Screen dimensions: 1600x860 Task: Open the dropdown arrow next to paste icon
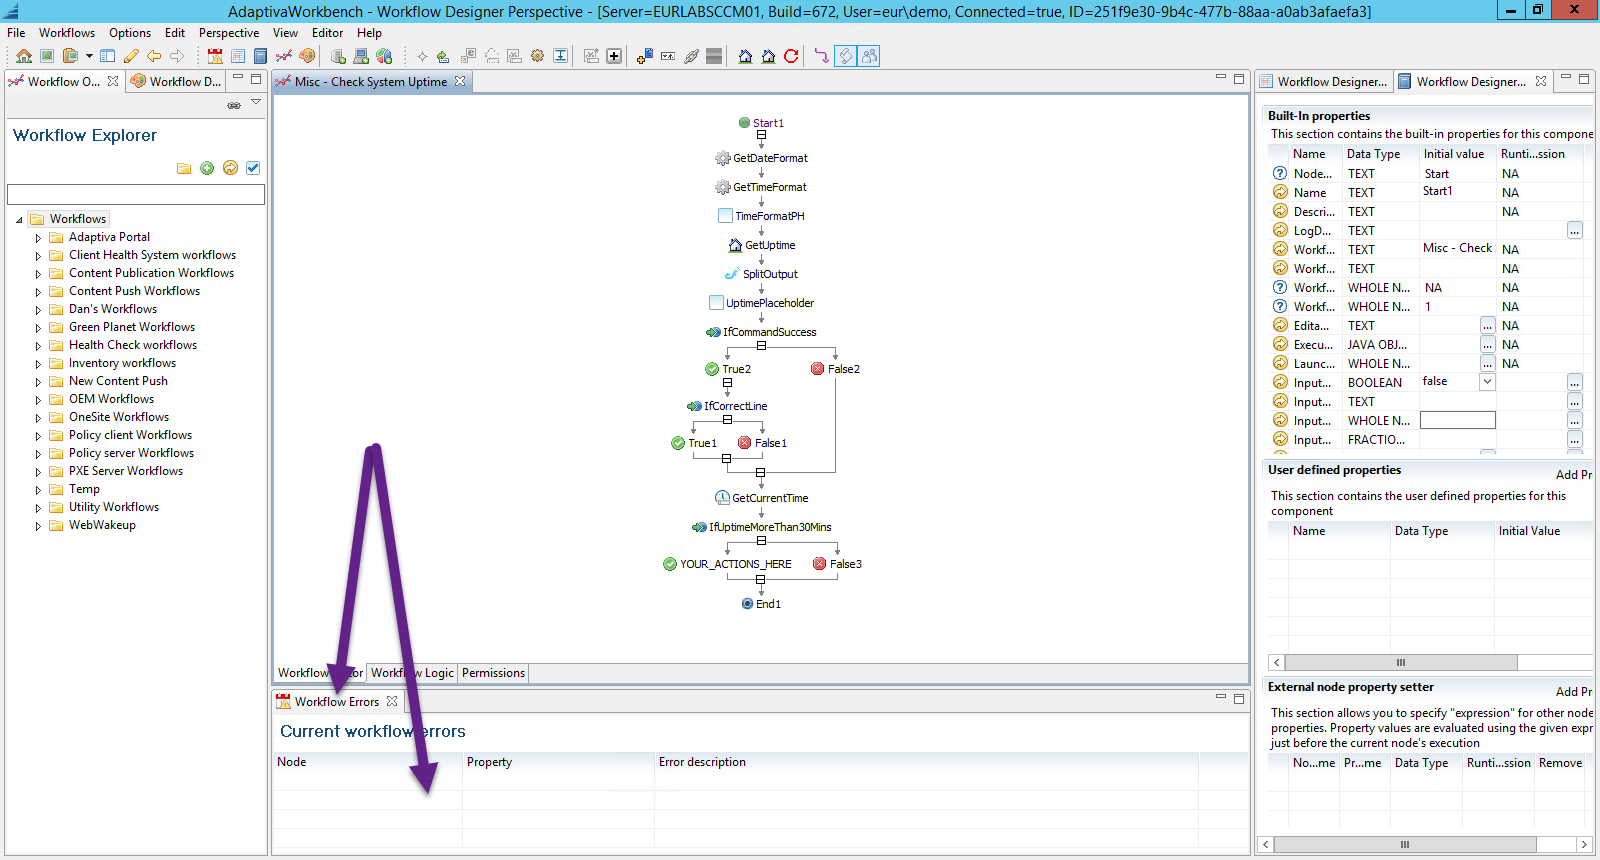click(89, 56)
